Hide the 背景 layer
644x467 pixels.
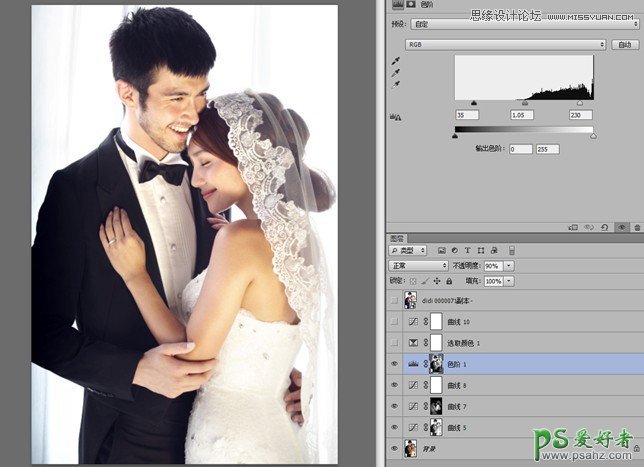point(396,450)
